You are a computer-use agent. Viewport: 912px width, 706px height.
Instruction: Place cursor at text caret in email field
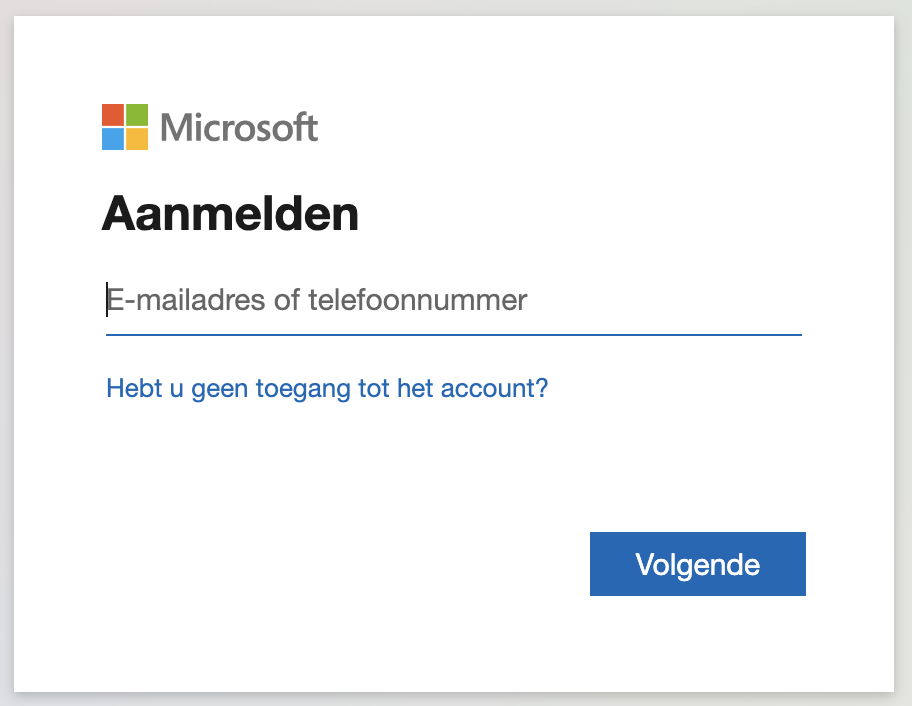[107, 300]
